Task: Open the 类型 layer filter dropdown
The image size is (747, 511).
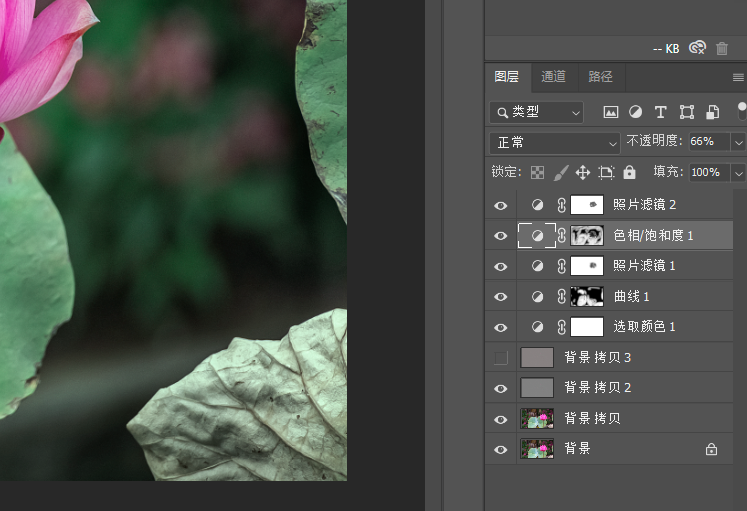Action: tap(536, 112)
